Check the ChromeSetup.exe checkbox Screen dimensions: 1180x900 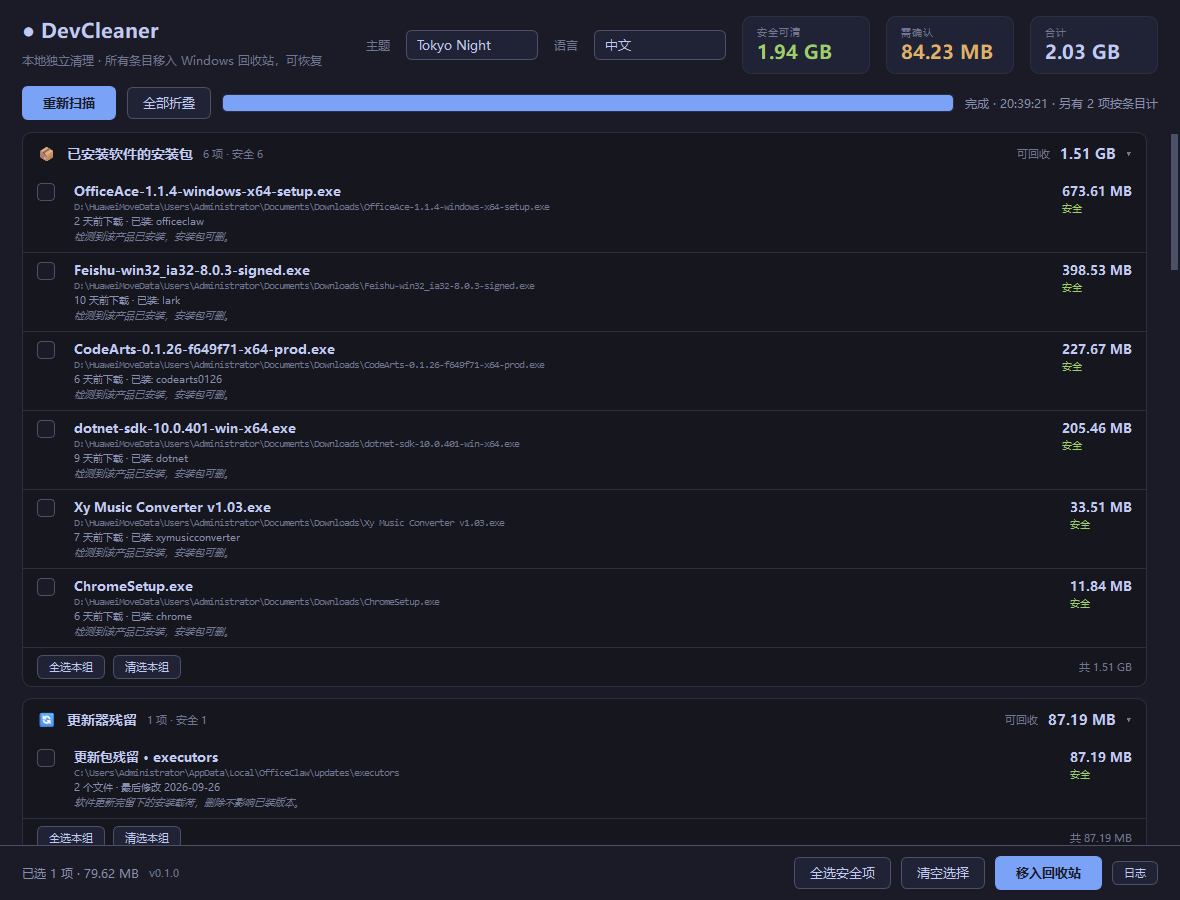(x=46, y=587)
